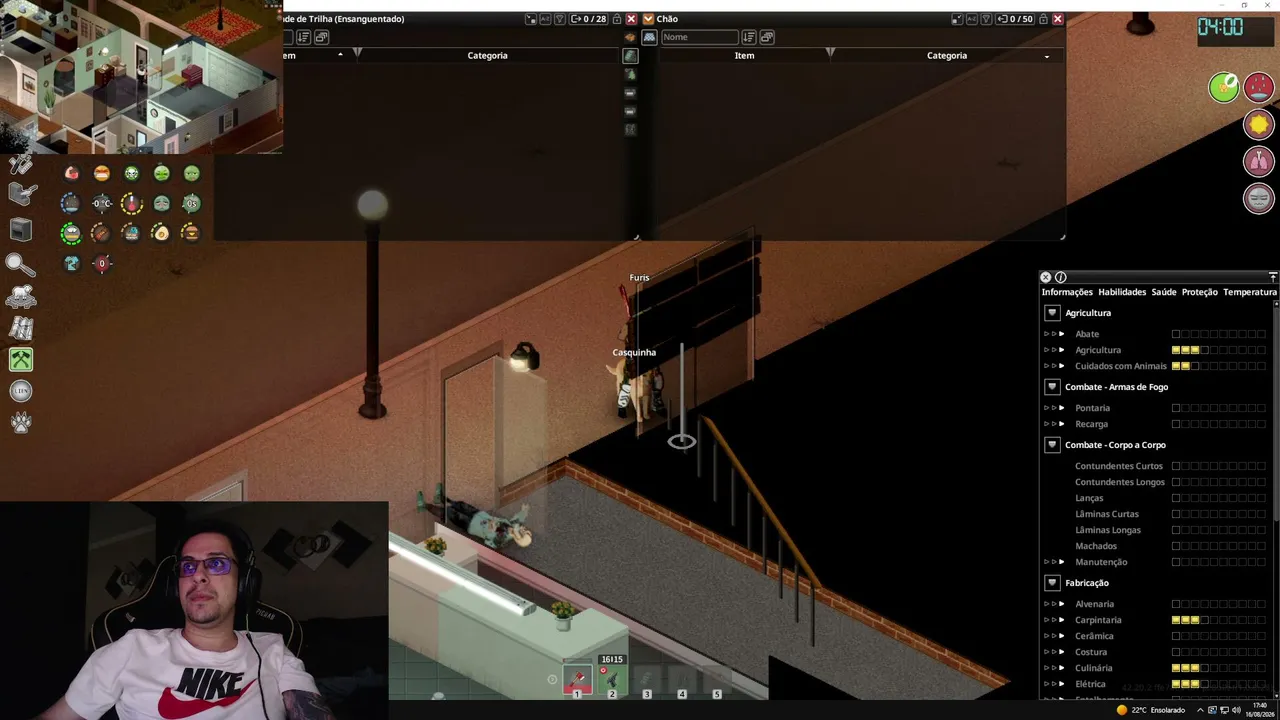Open the inventory tools icon at sidebar top
The image size is (1280, 720).
20,164
